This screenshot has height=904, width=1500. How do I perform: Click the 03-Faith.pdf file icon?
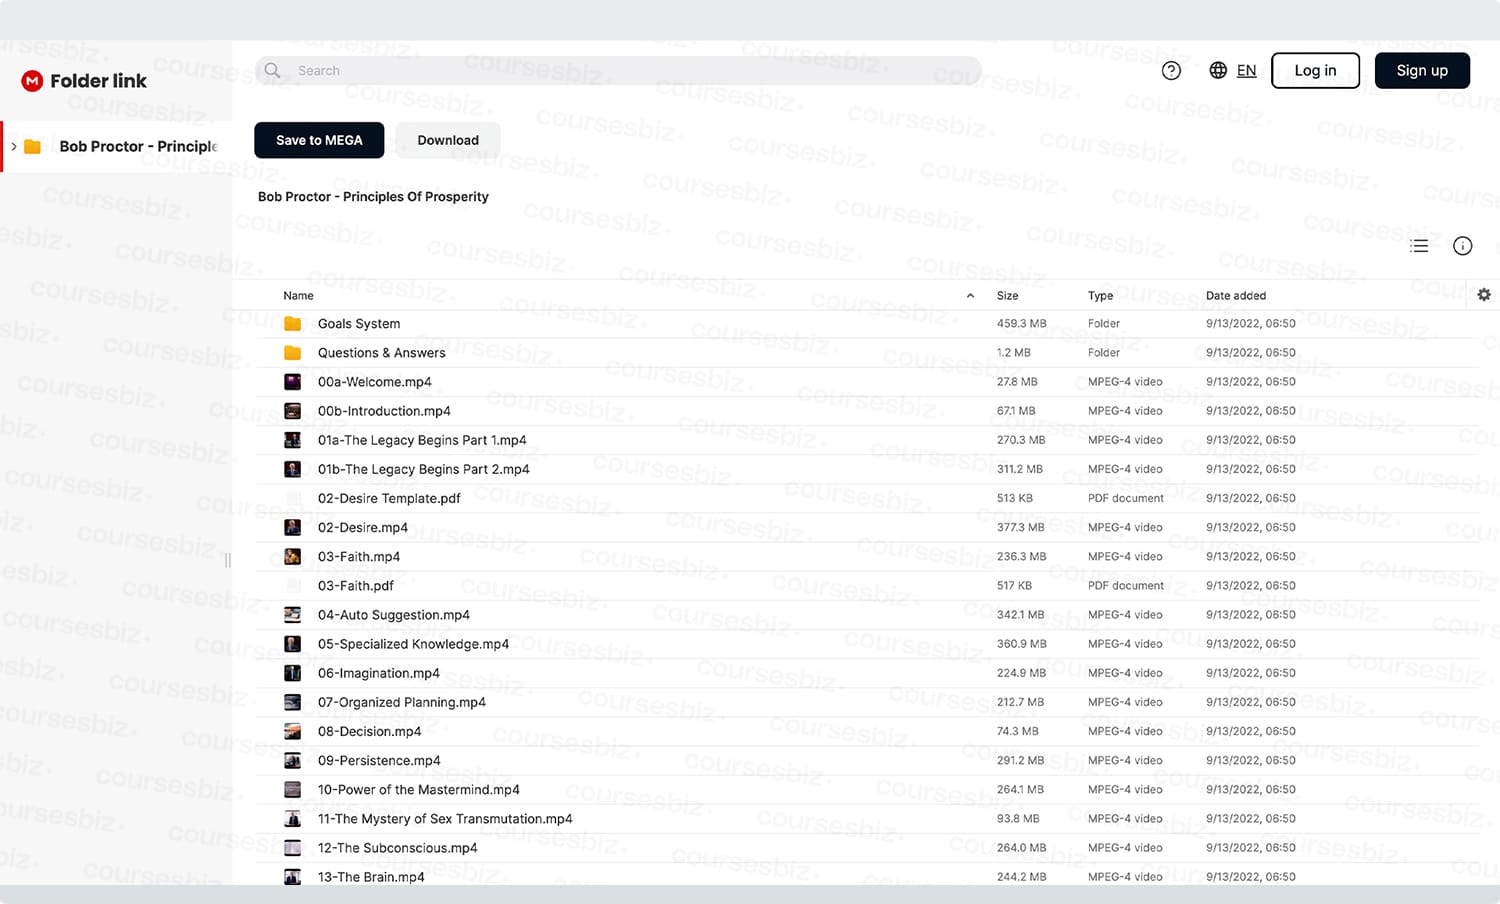pyautogui.click(x=292, y=586)
